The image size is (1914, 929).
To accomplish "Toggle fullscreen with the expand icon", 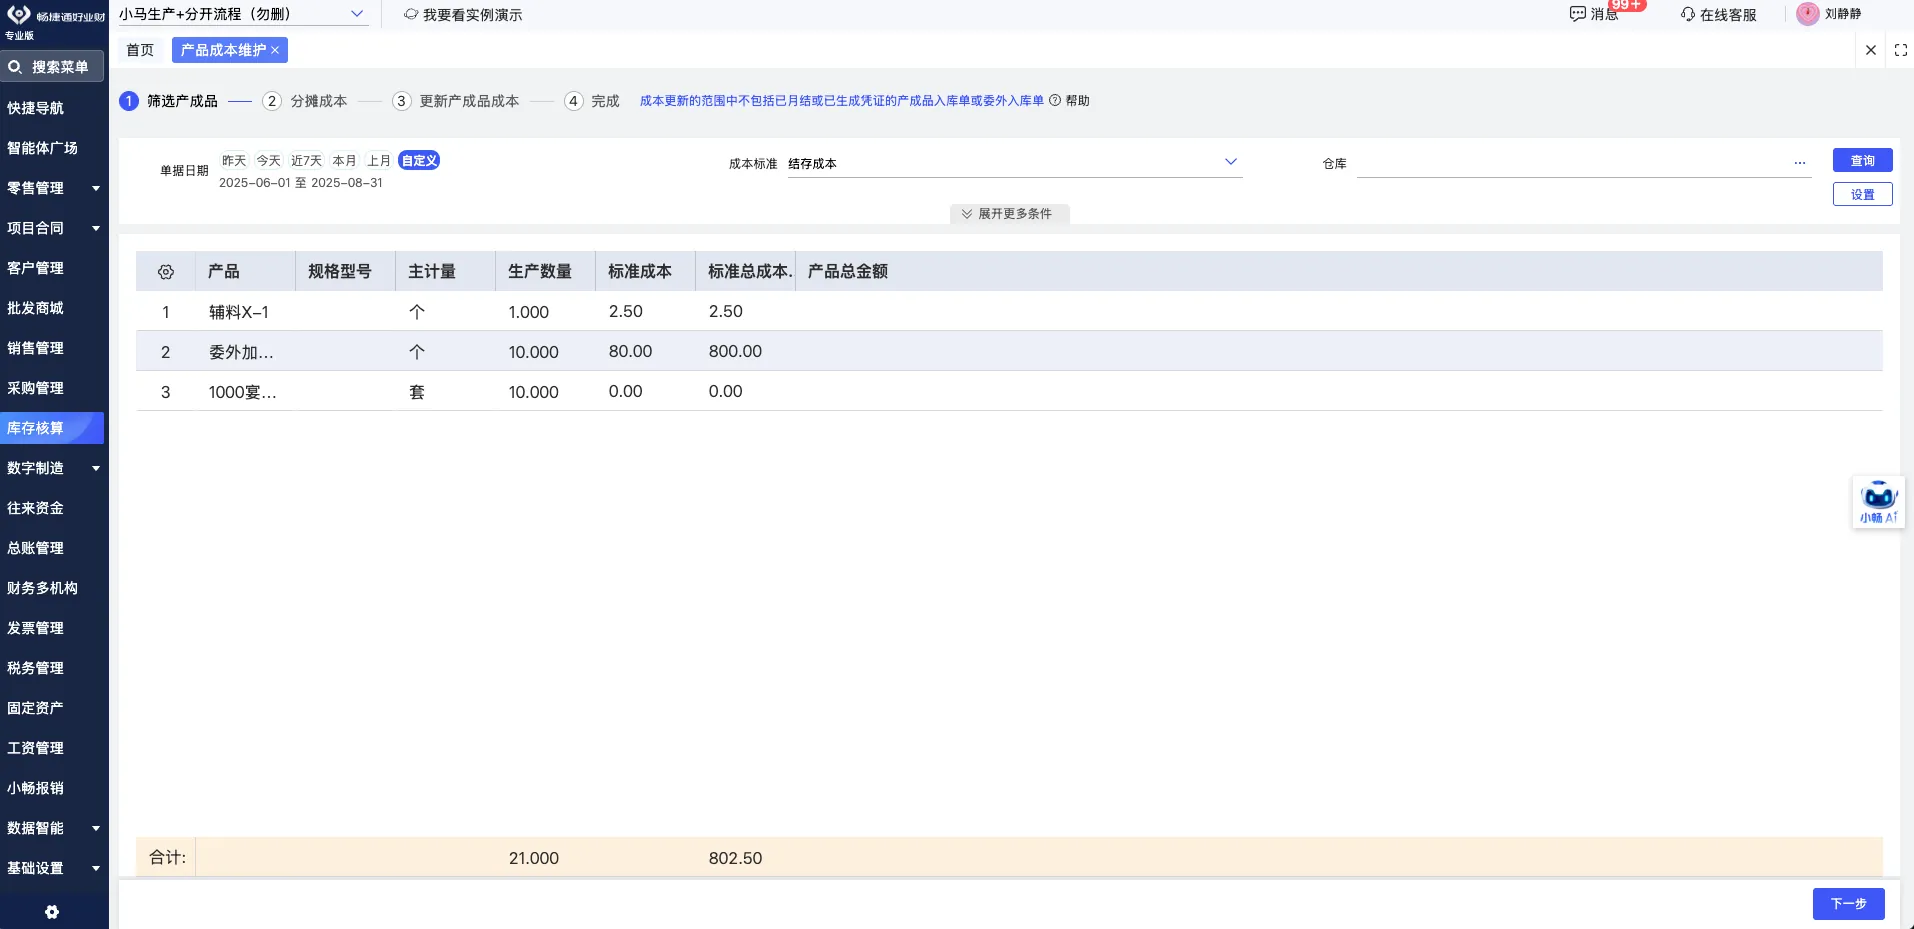I will [x=1900, y=50].
